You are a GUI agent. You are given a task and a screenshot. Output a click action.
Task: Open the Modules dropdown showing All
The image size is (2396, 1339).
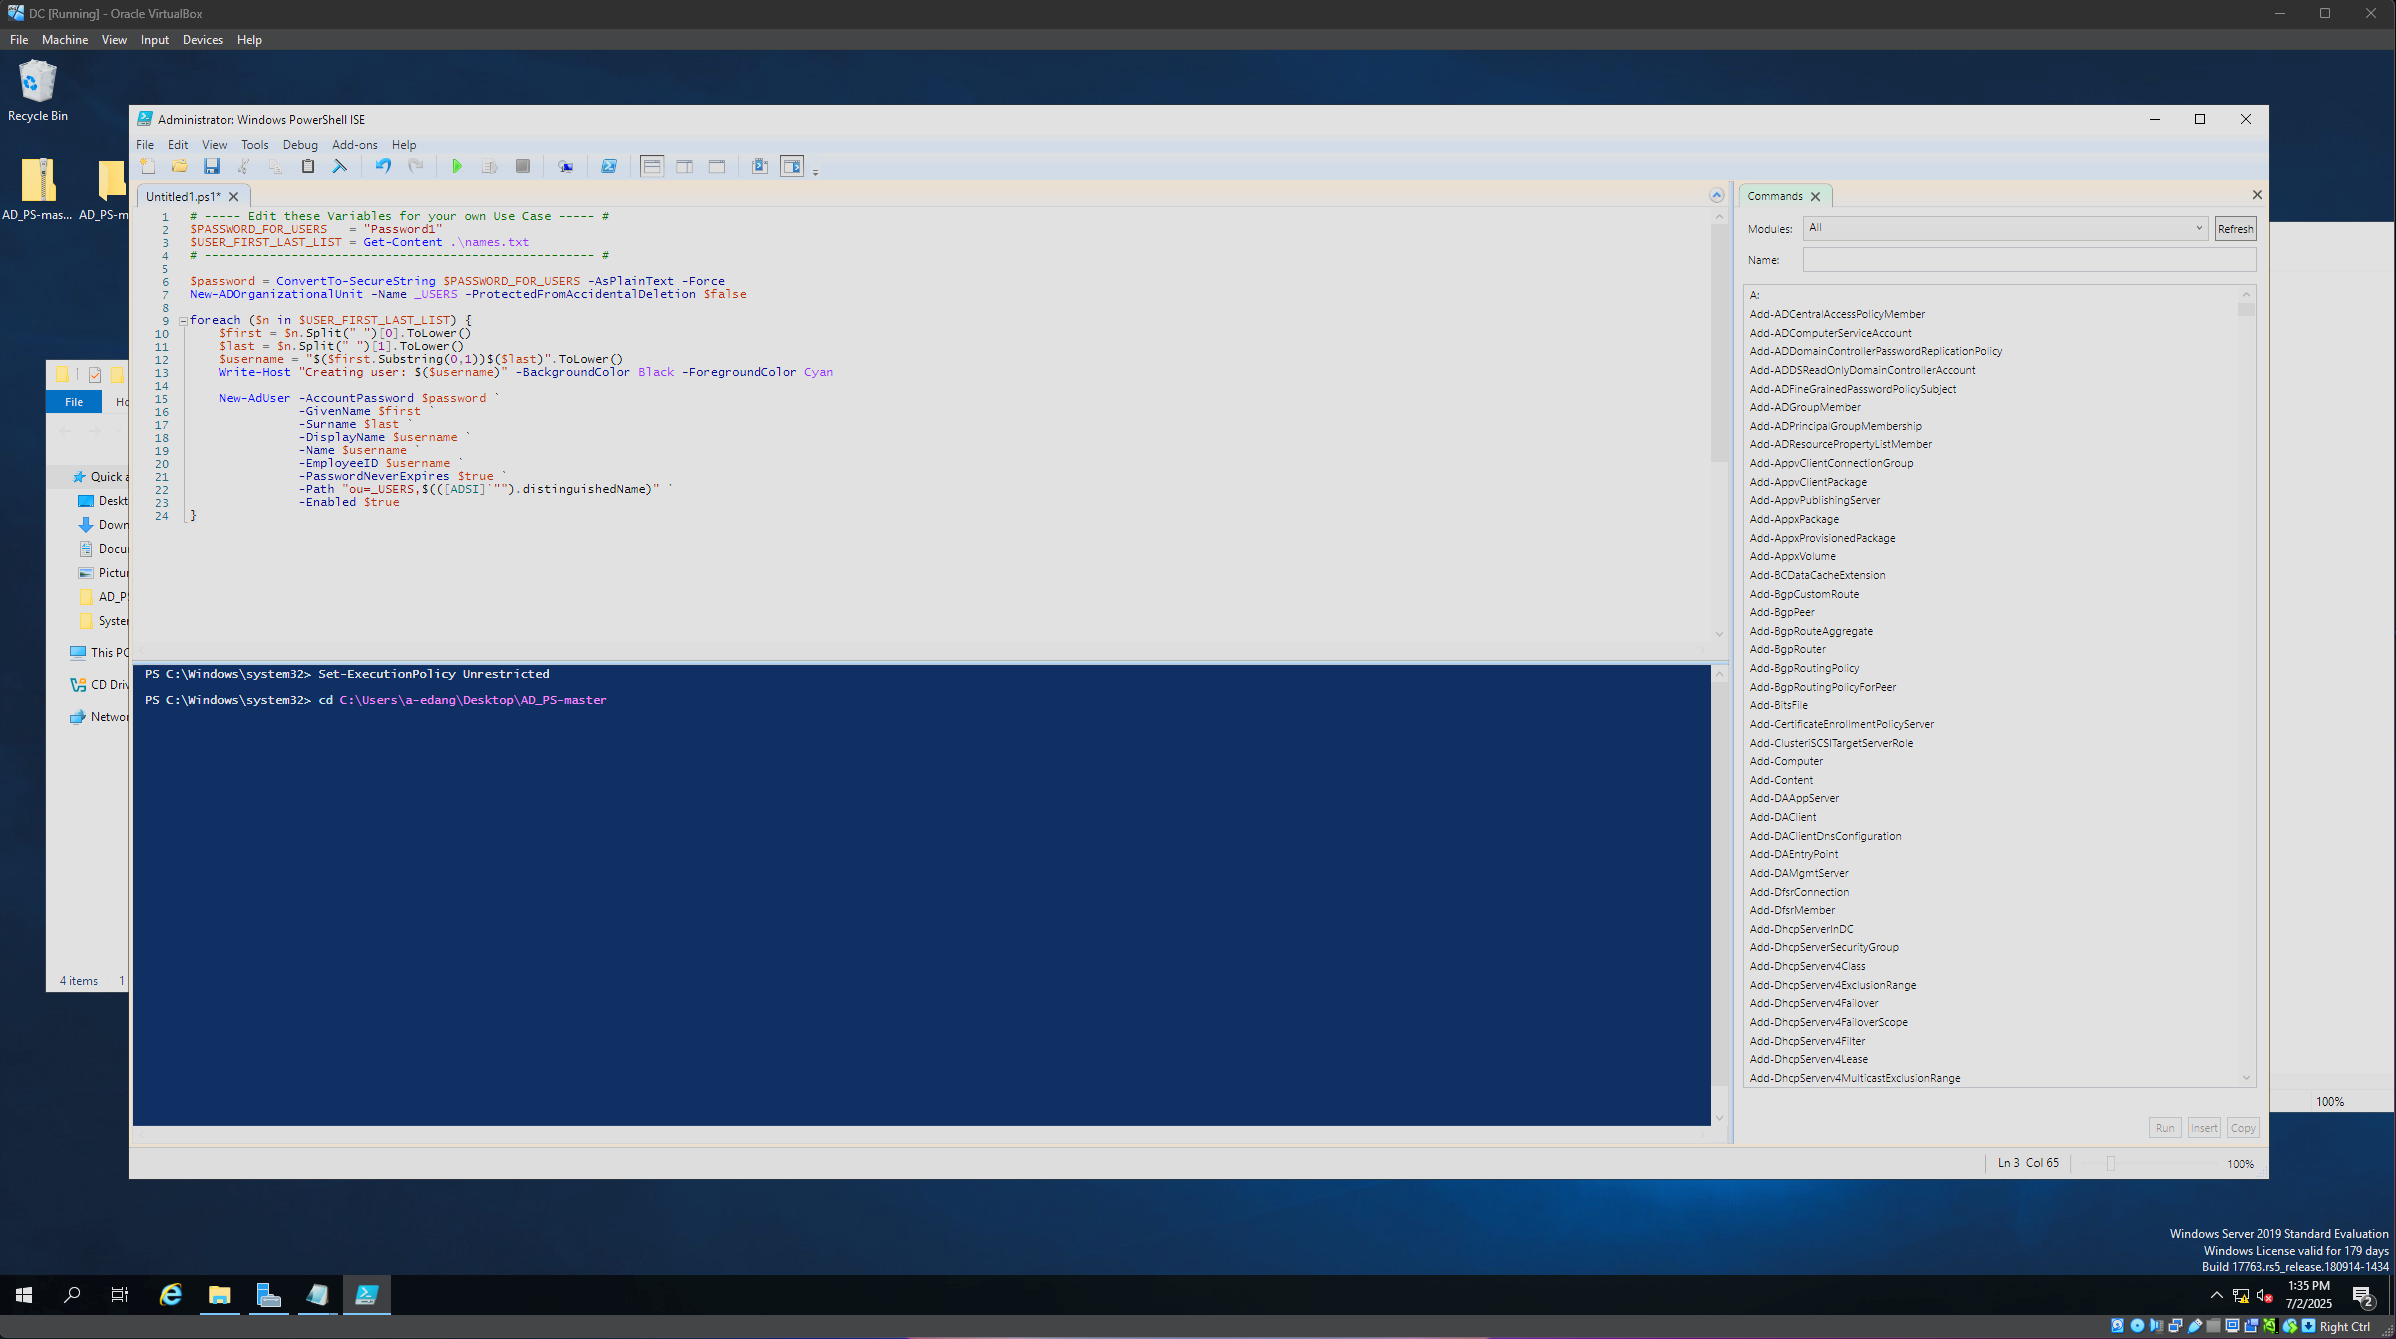2005,228
